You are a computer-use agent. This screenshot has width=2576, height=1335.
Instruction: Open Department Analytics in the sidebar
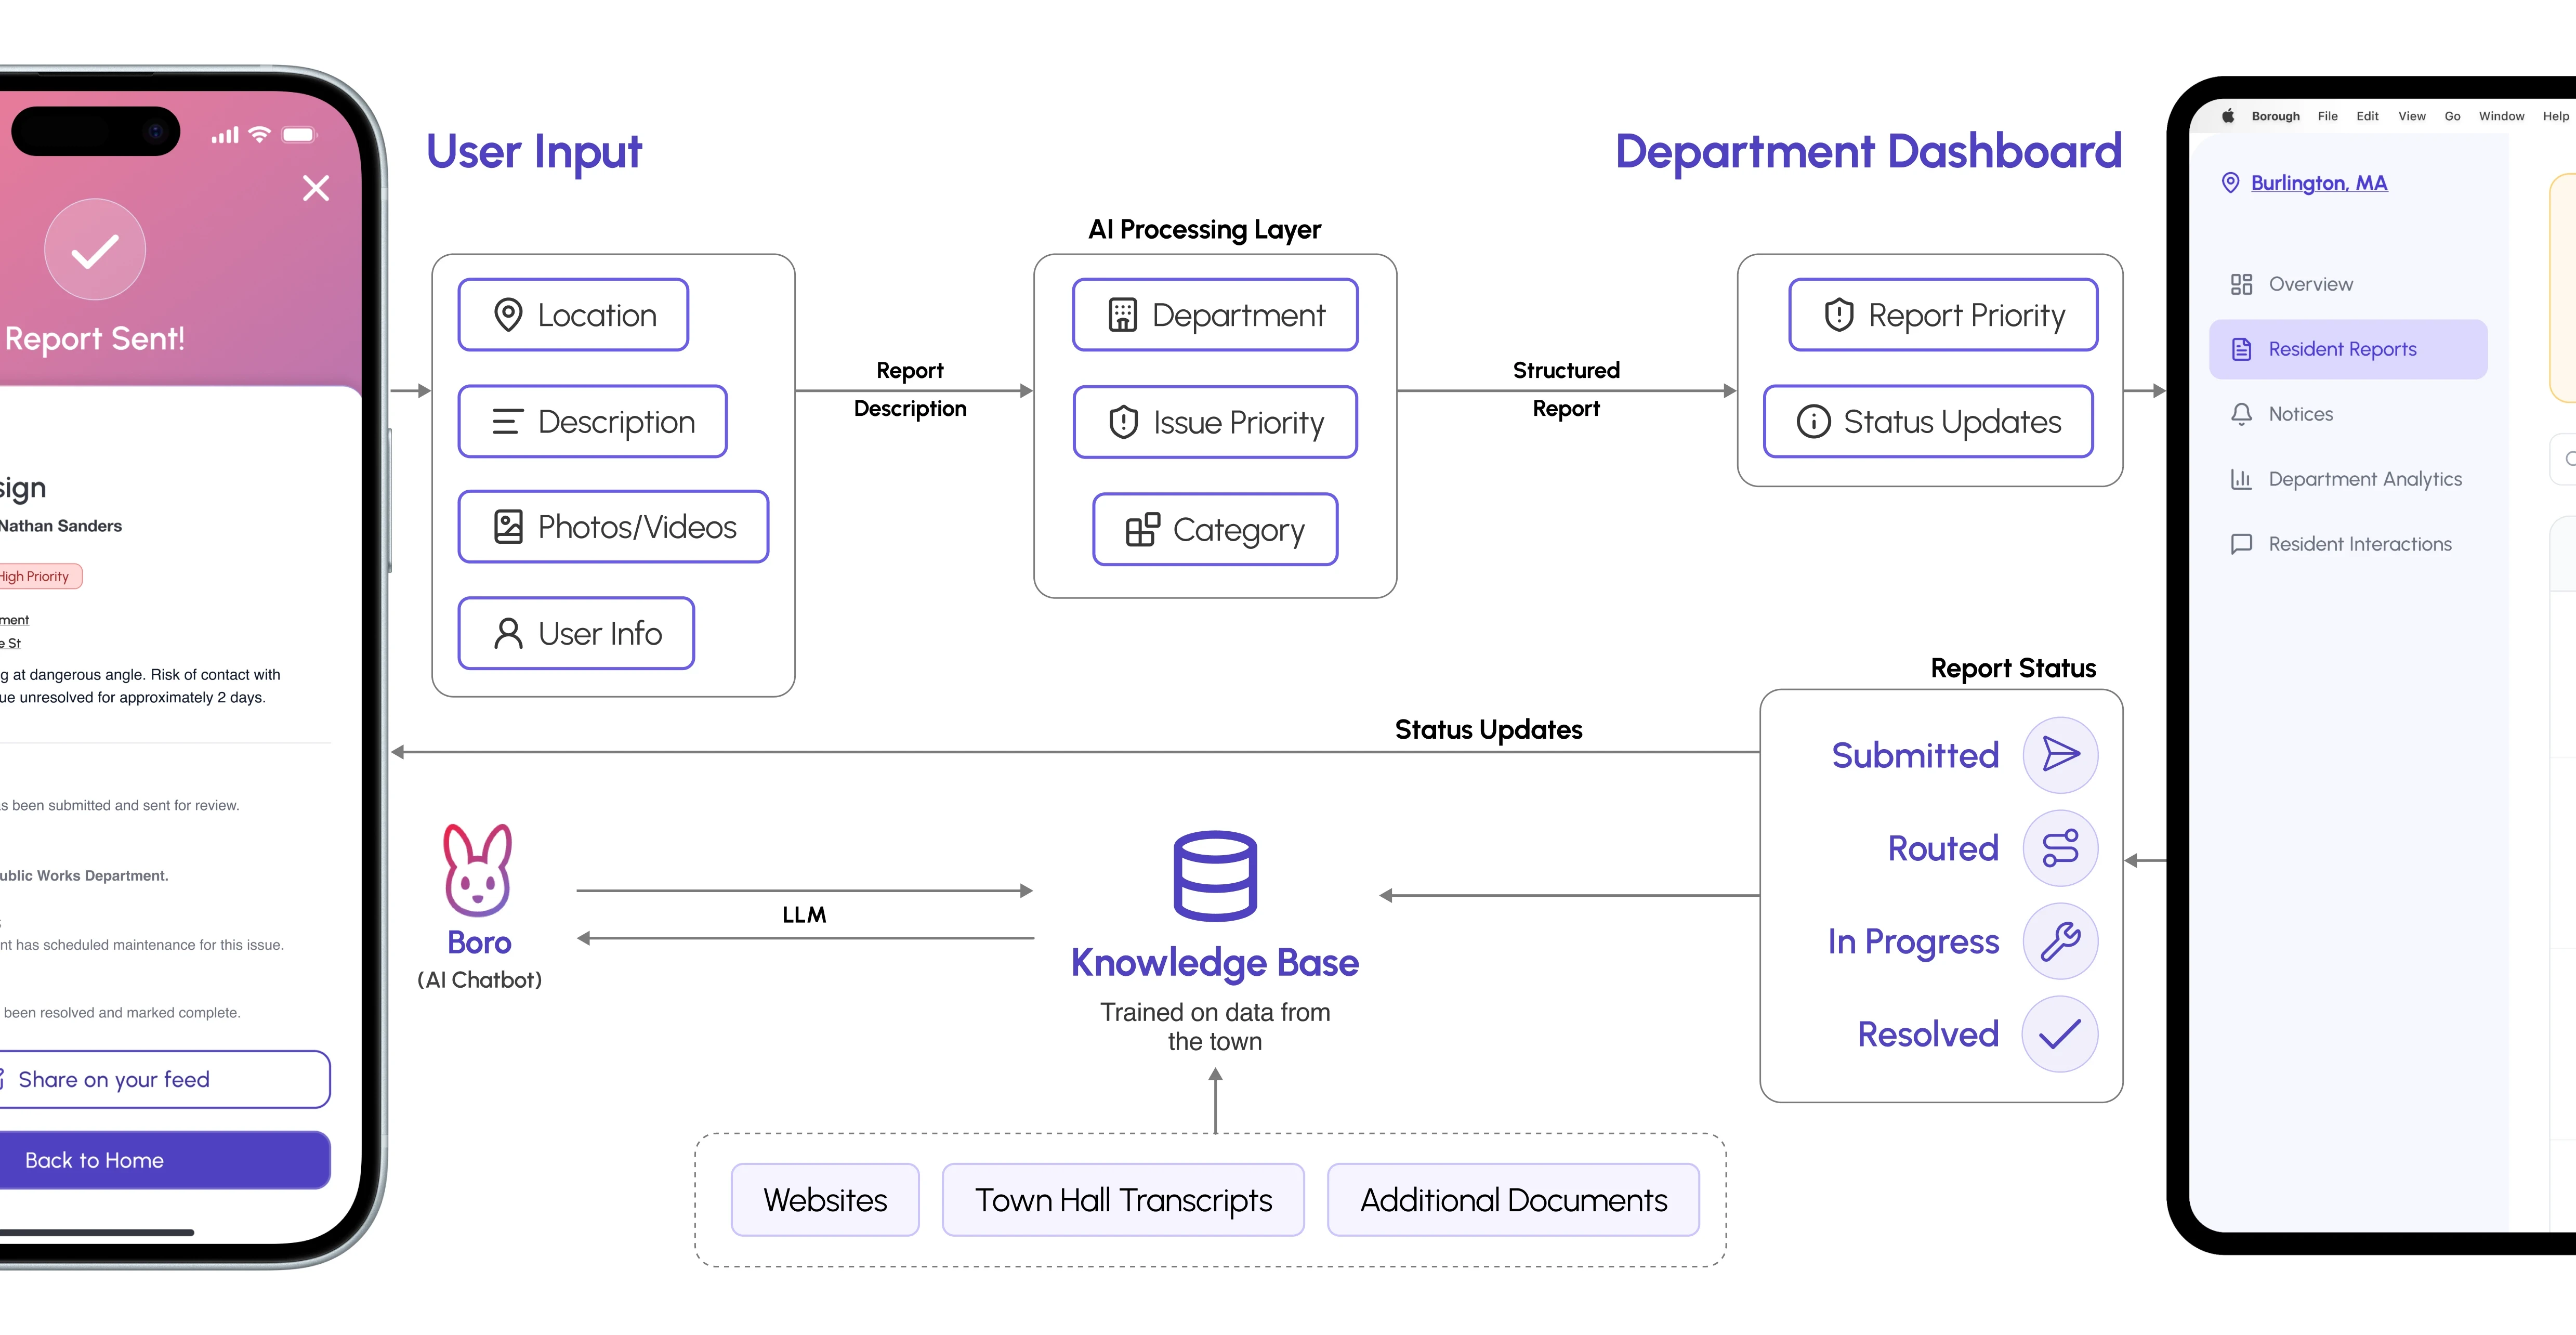click(2364, 479)
